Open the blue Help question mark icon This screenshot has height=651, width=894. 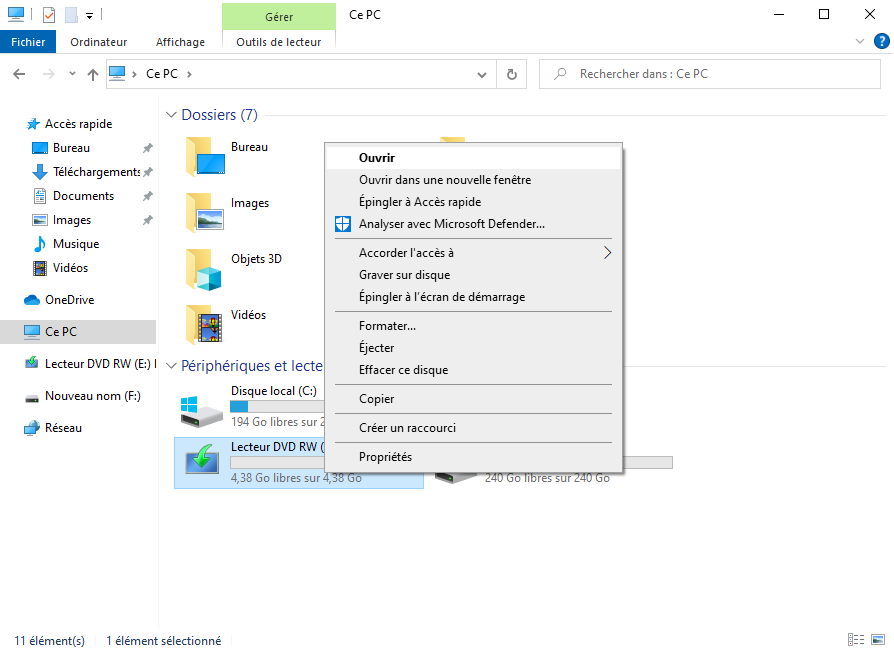pyautogui.click(x=881, y=41)
